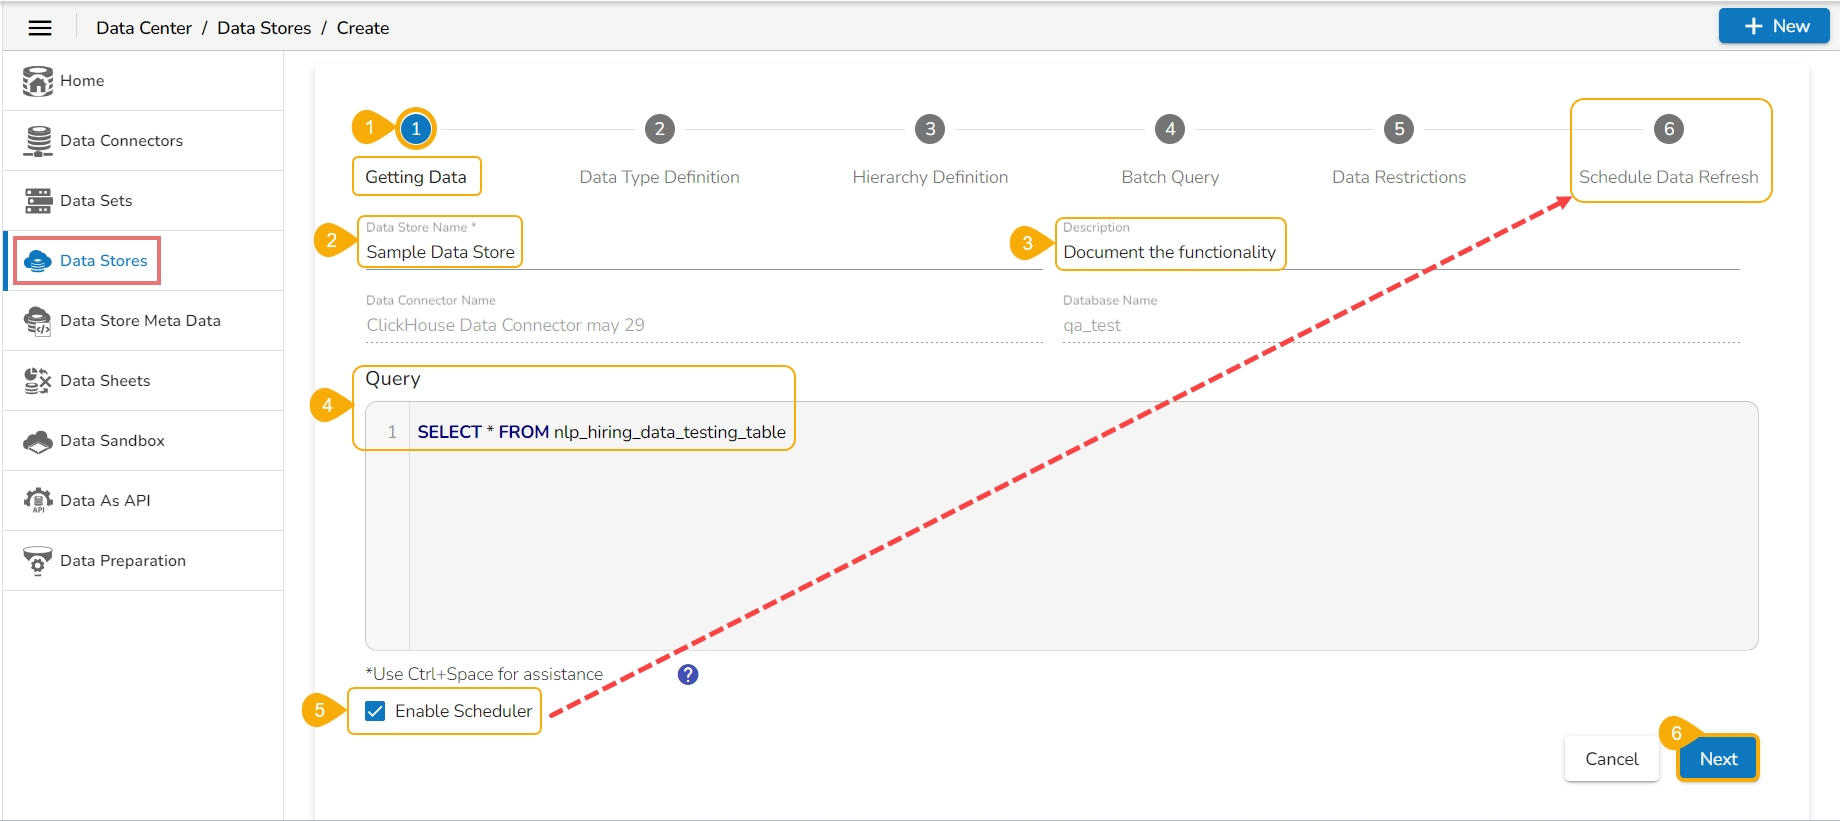Click the Home sidebar icon

point(38,81)
